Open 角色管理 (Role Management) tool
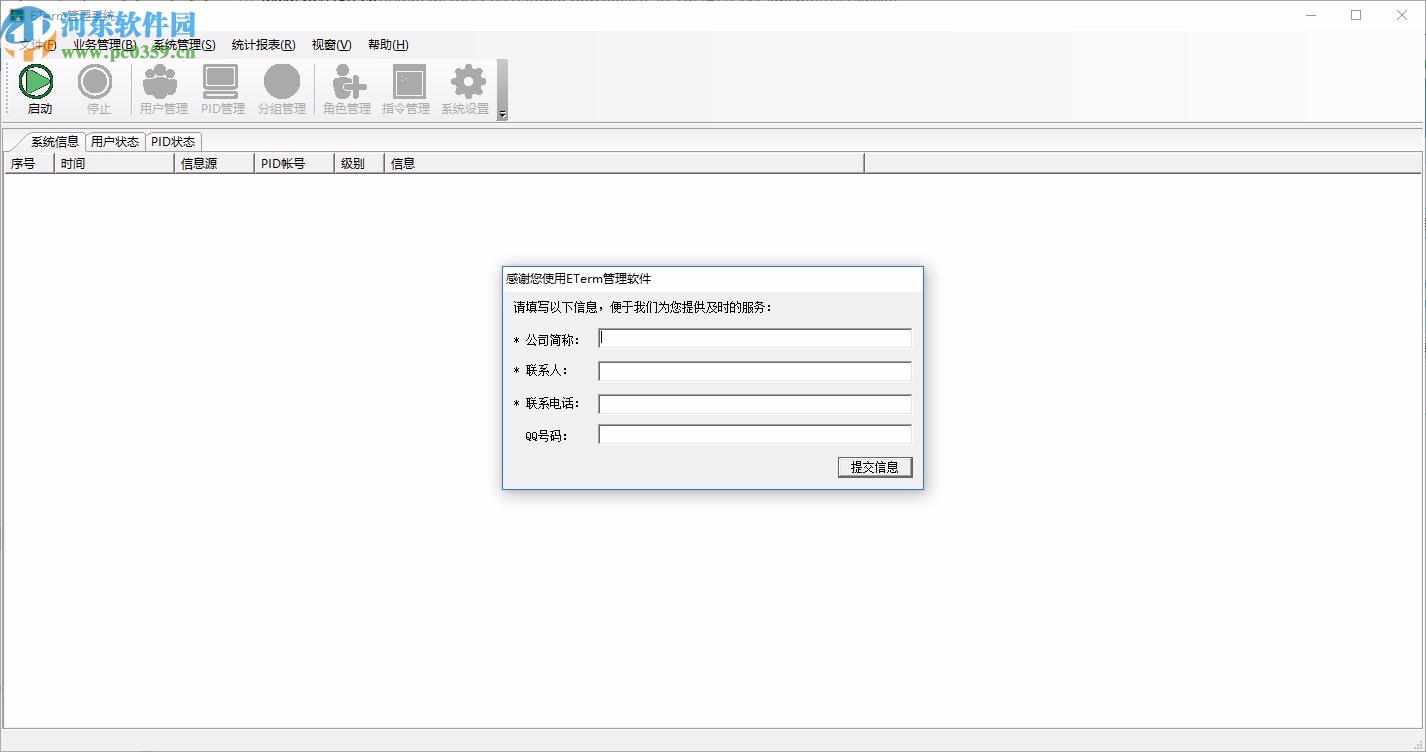 pos(346,88)
